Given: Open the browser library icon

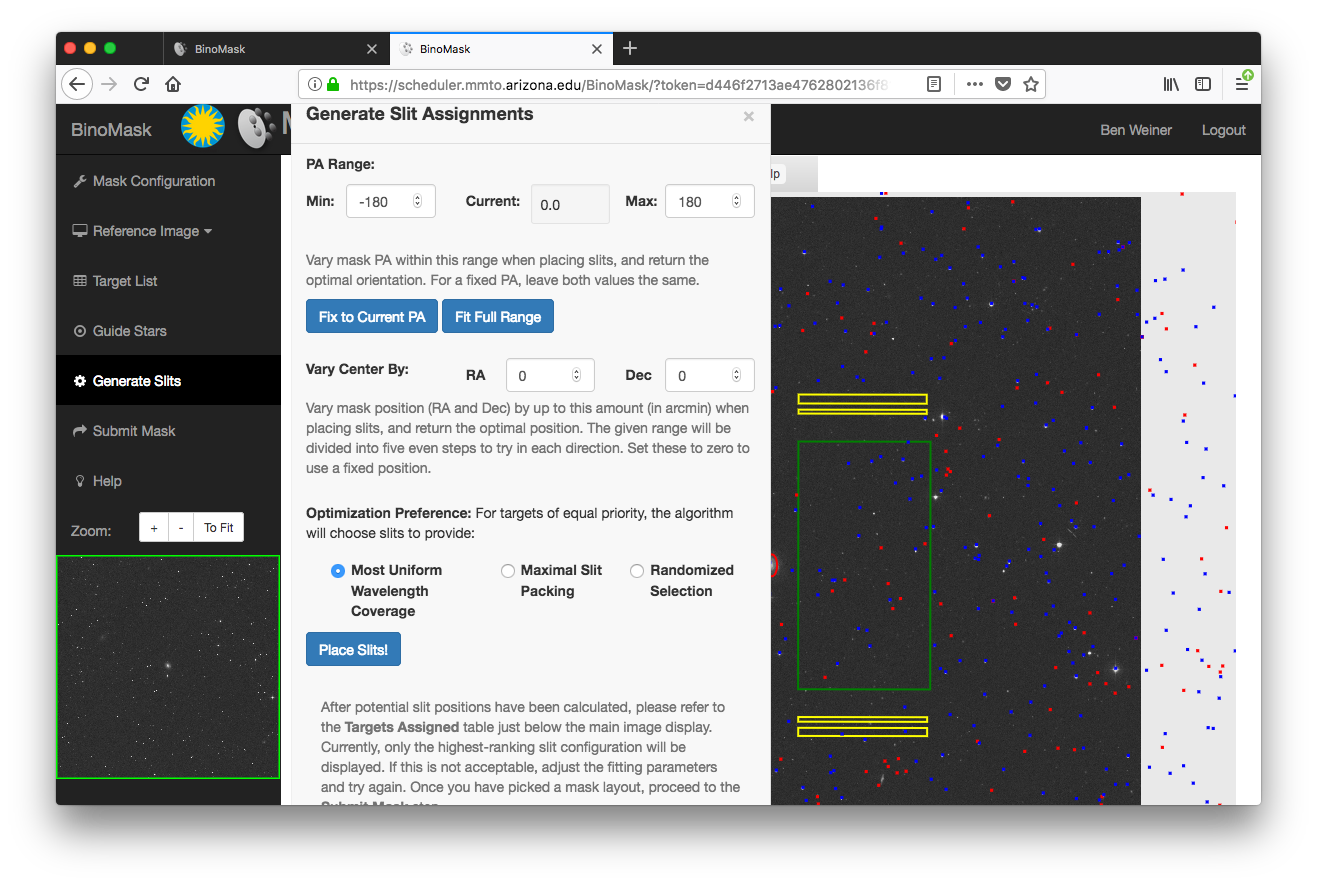Looking at the screenshot, I should tap(1170, 84).
